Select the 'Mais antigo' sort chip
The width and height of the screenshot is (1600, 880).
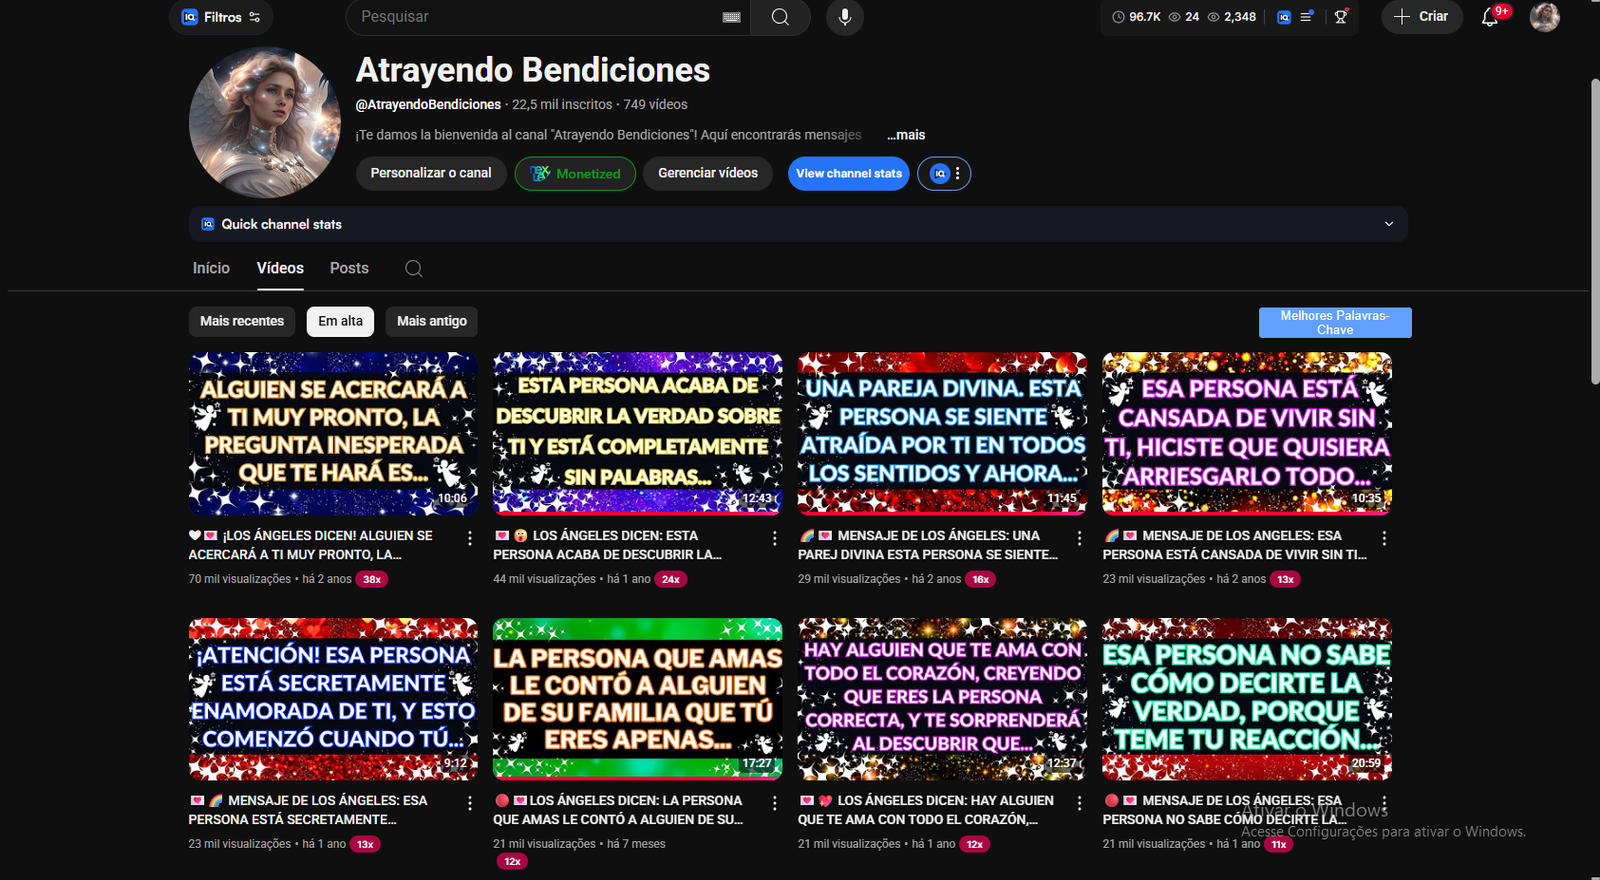tap(431, 321)
